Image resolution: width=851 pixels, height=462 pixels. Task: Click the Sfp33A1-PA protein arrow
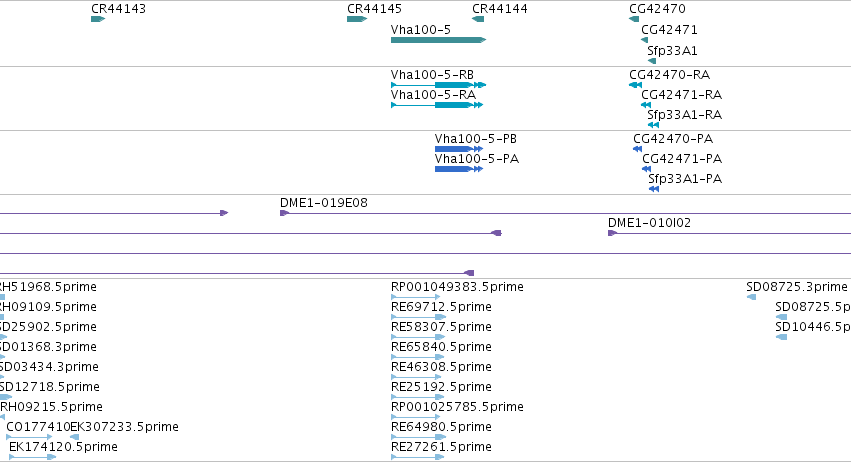(654, 189)
